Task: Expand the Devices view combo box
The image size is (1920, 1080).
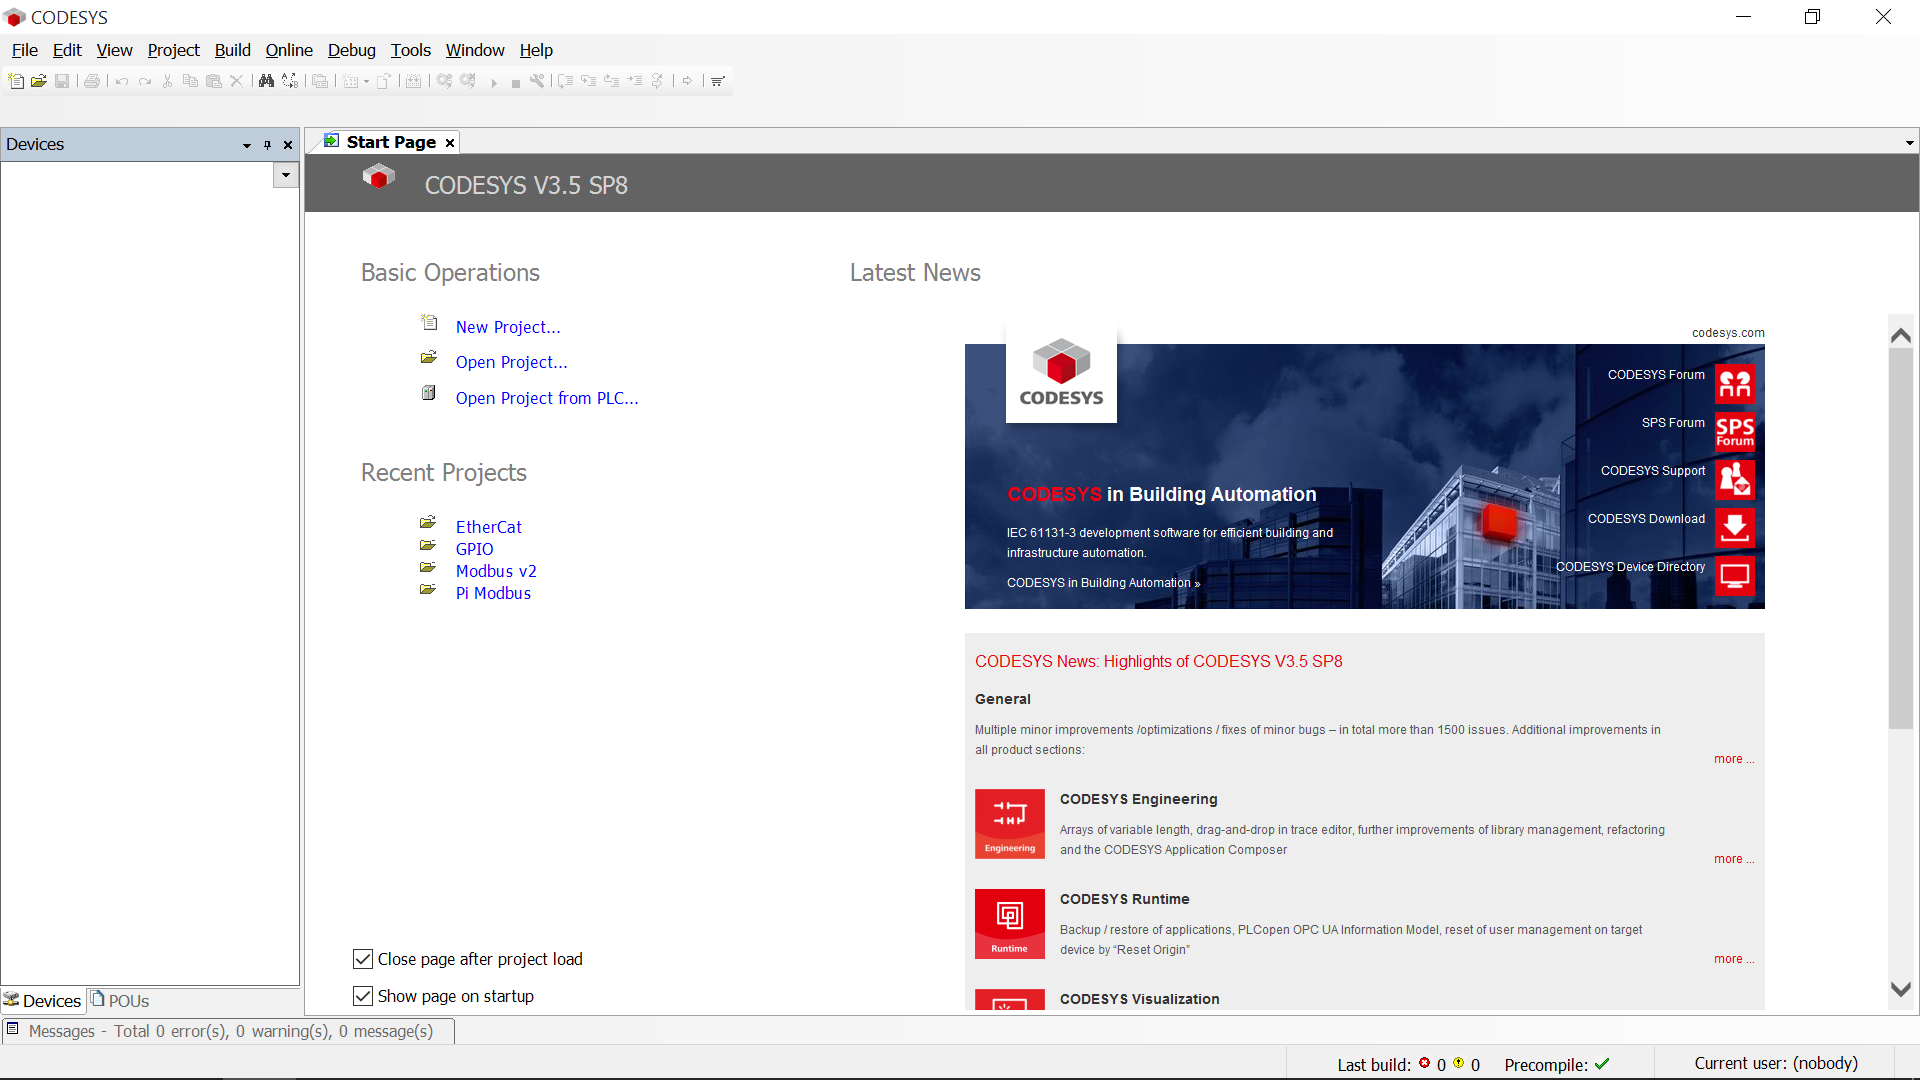Action: (286, 175)
